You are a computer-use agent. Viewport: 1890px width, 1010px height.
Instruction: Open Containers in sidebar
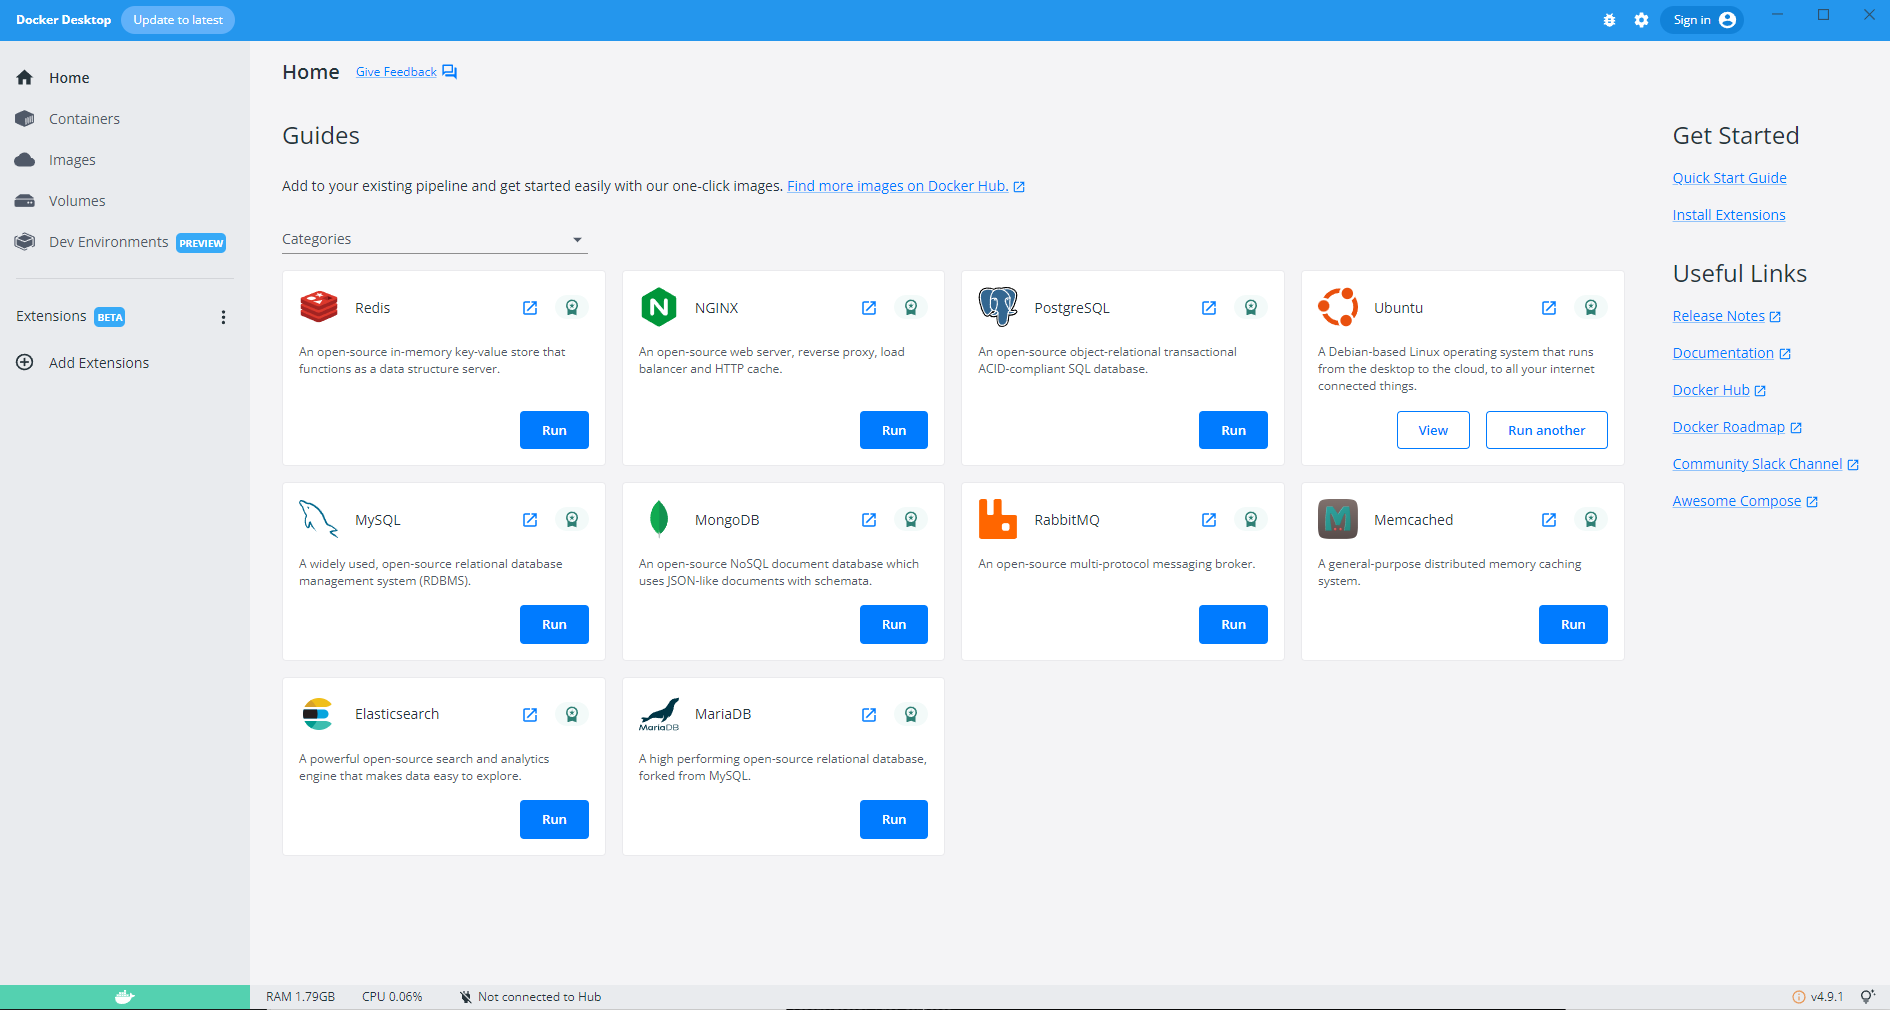pyautogui.click(x=125, y=119)
